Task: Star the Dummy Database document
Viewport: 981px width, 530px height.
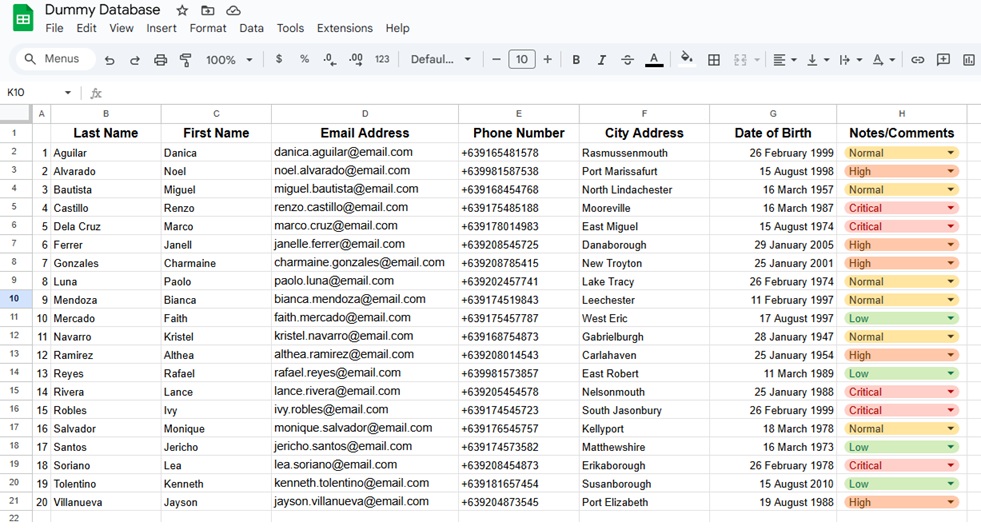Action: point(182,11)
